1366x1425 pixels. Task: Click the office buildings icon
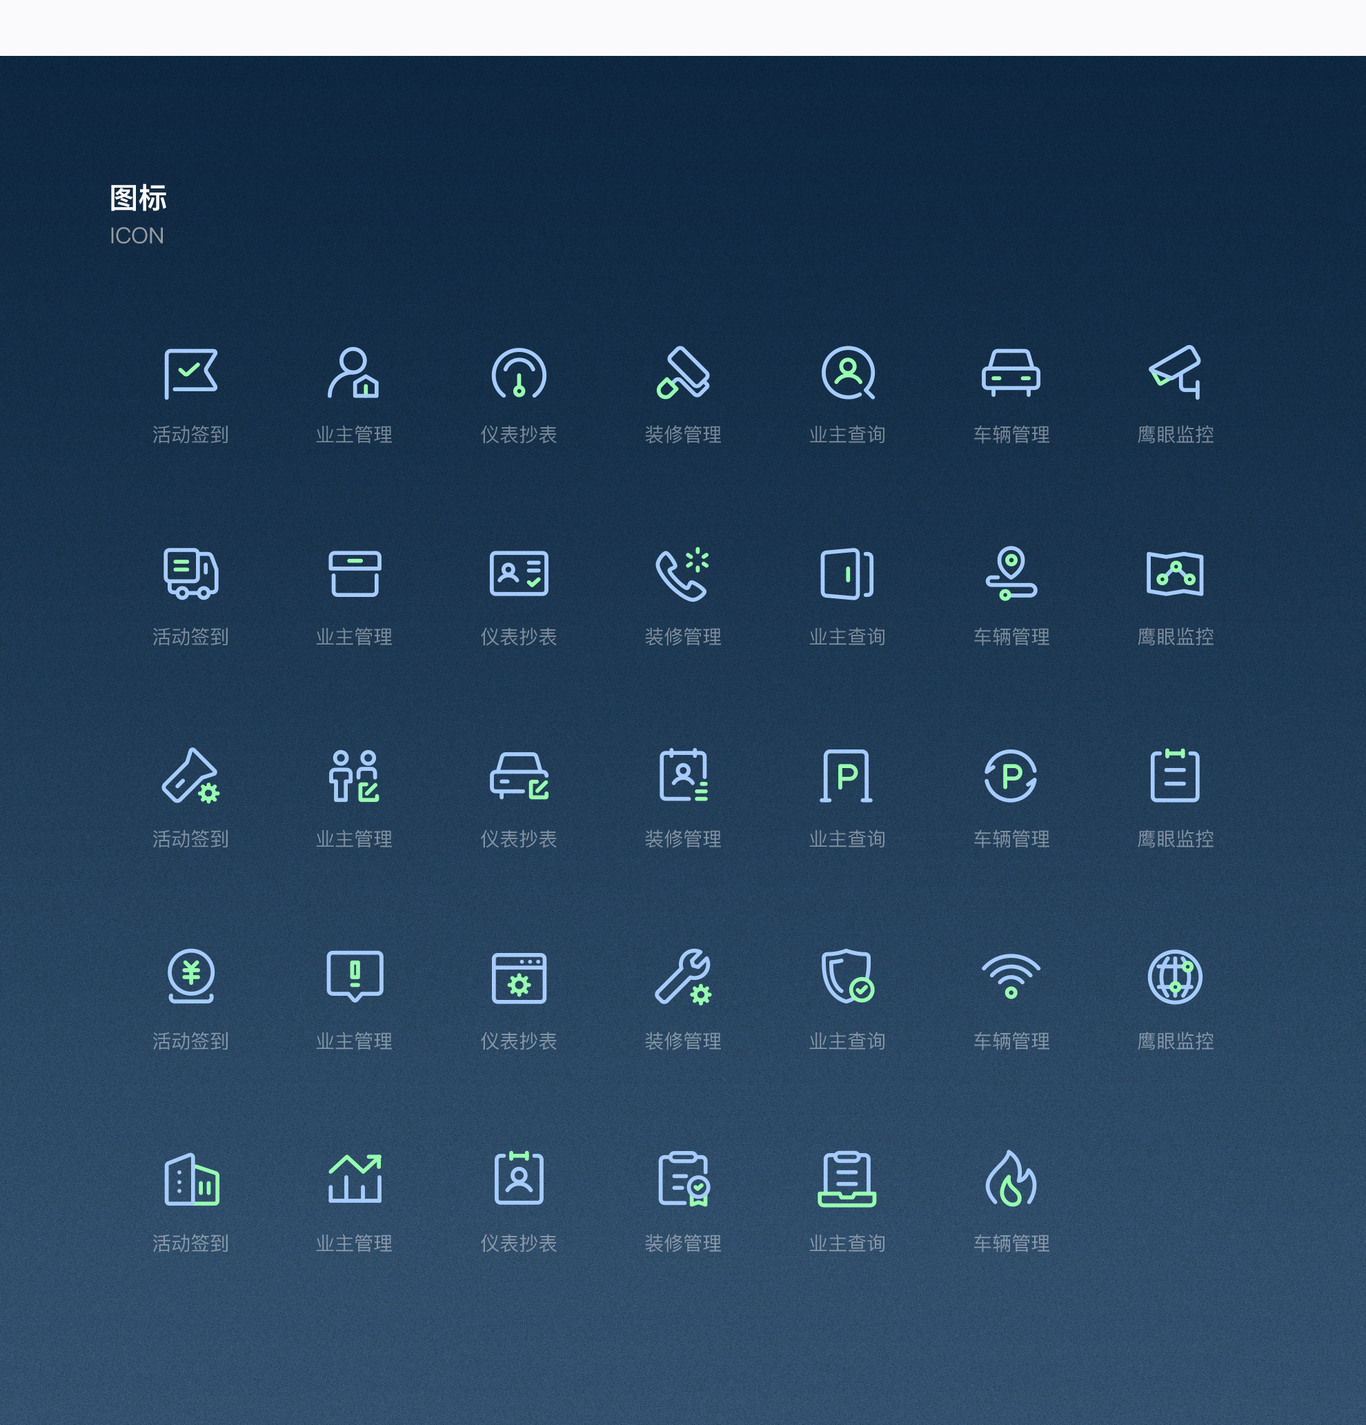pos(191,1179)
